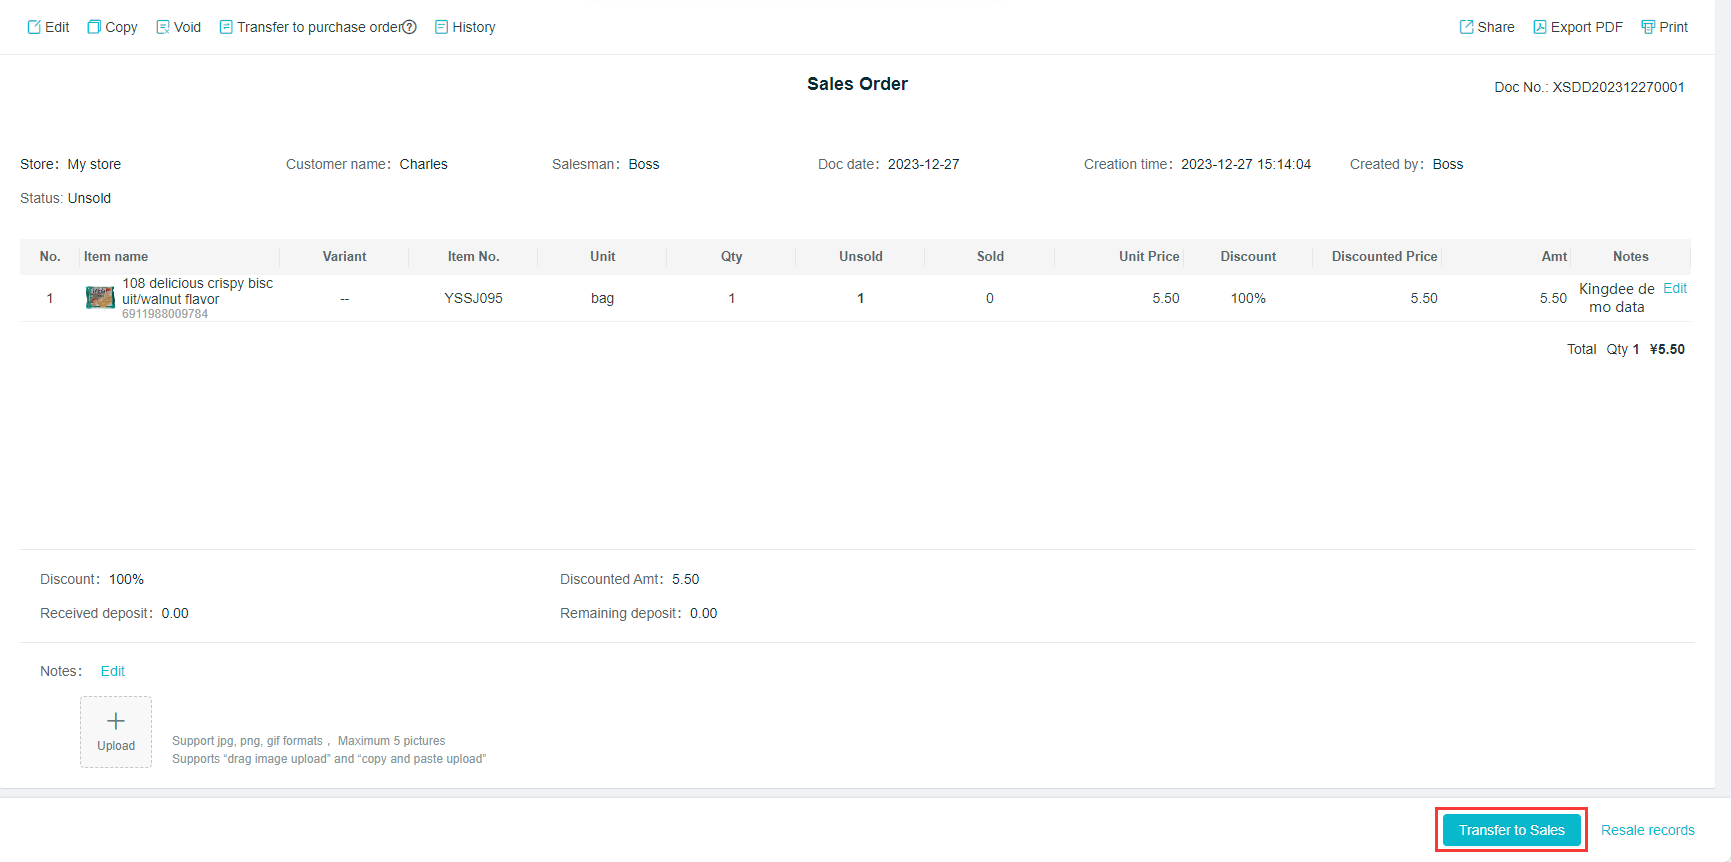Viewport: 1731px width, 862px height.
Task: Click the Edit pencil icon in toolbar
Action: click(x=34, y=27)
